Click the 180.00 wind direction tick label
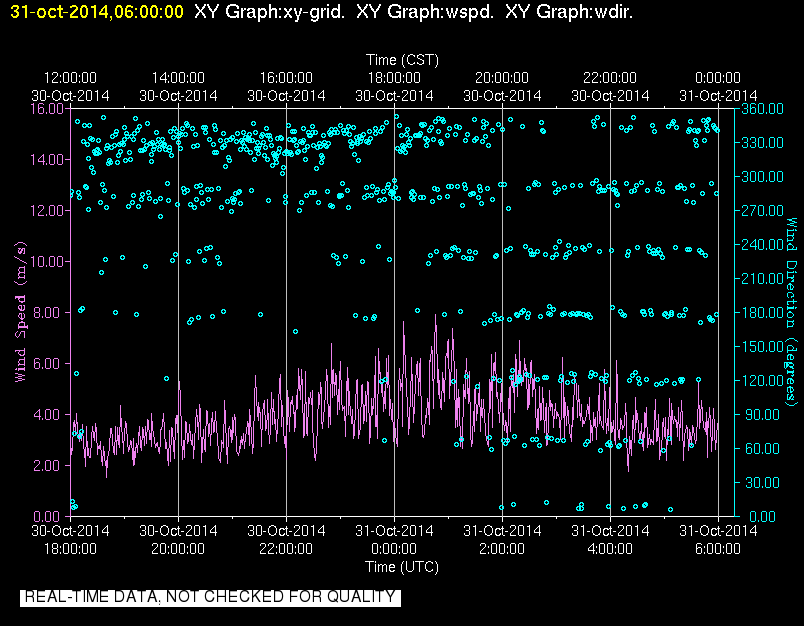 click(x=762, y=312)
